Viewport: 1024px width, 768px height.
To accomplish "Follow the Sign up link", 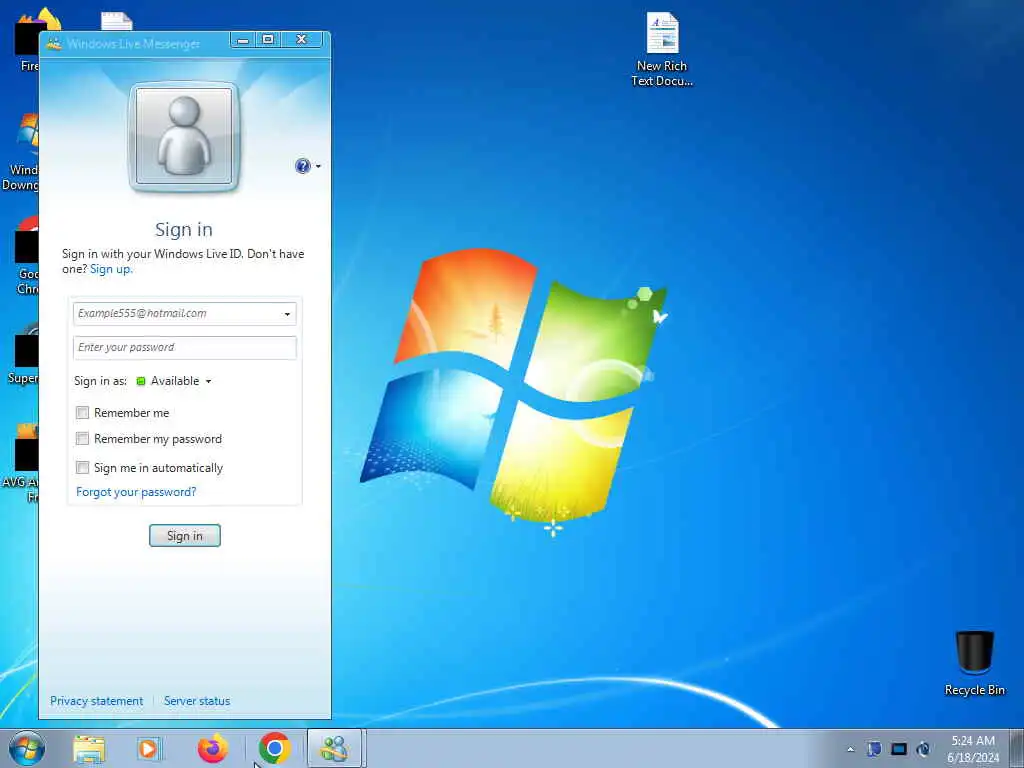I will point(110,269).
